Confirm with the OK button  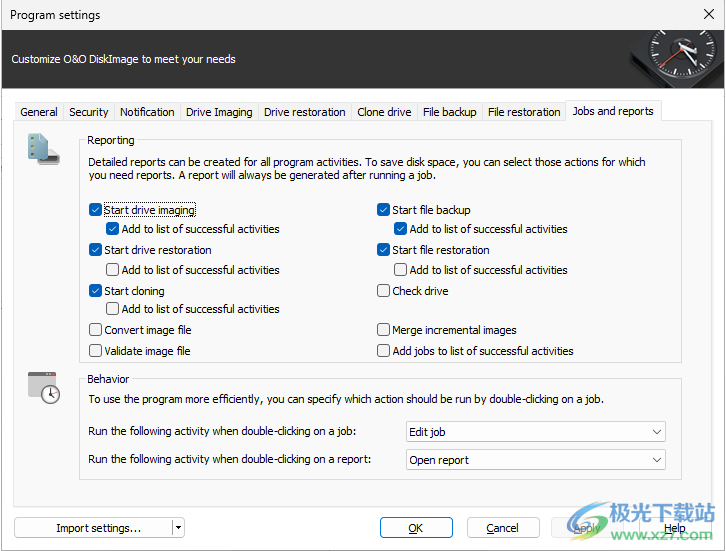pyautogui.click(x=416, y=528)
